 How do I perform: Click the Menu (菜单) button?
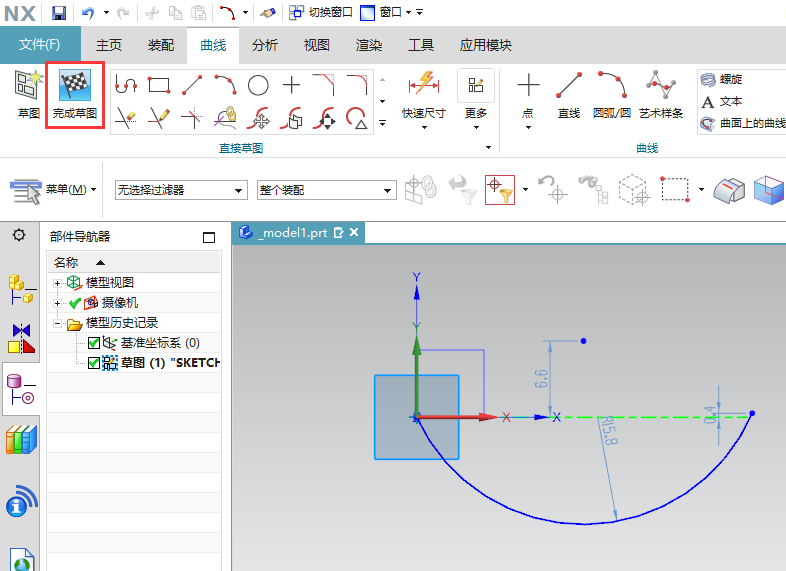(x=55, y=189)
